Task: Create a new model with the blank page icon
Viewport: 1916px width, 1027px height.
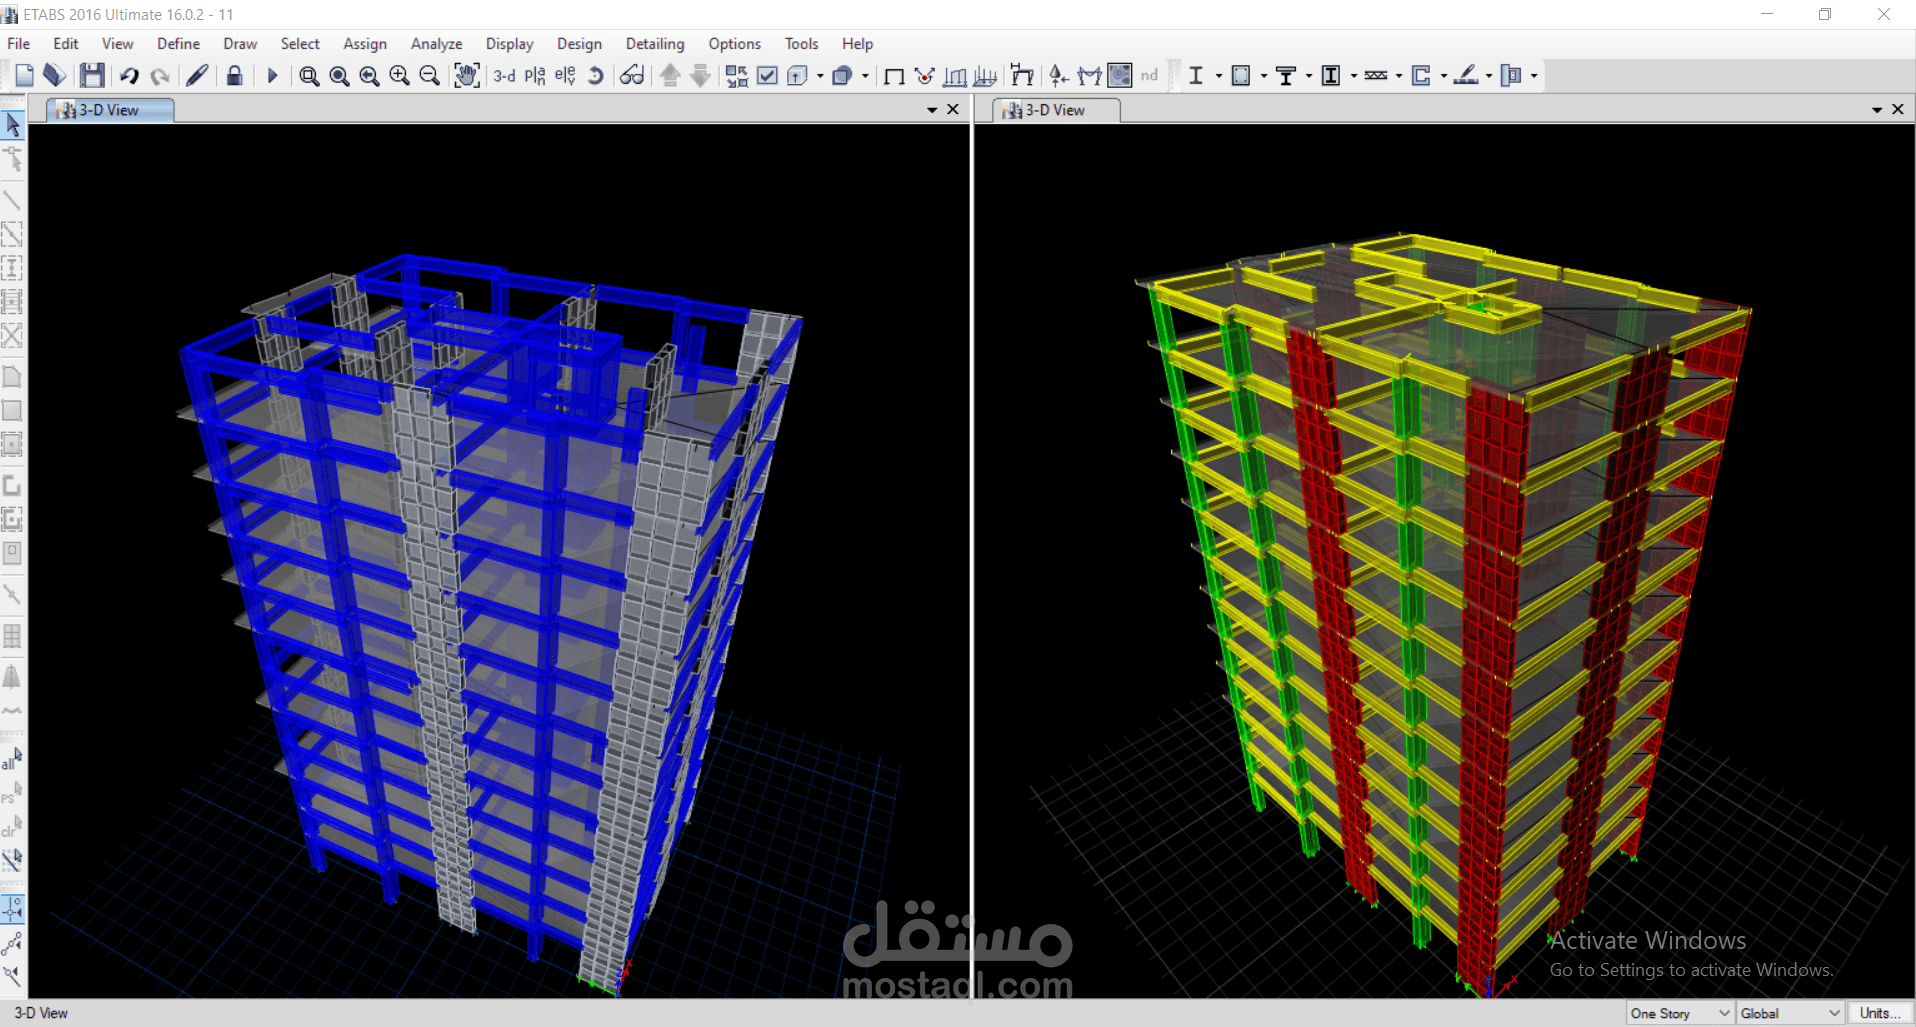Action: (24, 75)
